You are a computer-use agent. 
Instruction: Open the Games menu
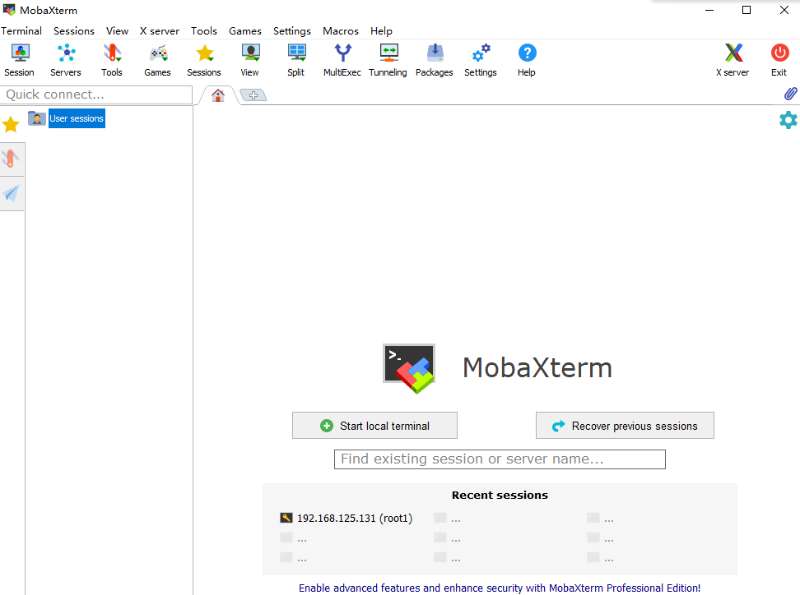(245, 31)
